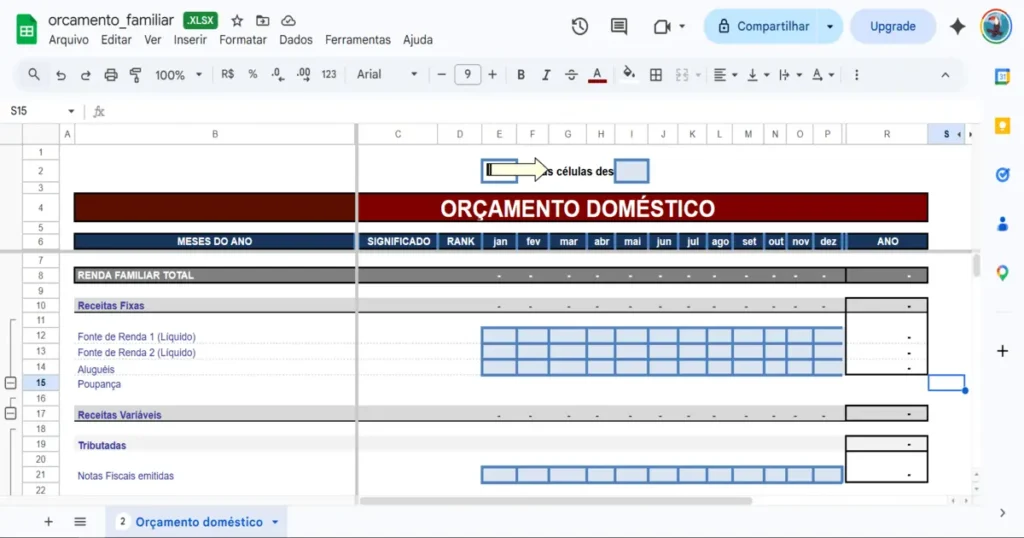Open more number formats 123

(x=328, y=74)
